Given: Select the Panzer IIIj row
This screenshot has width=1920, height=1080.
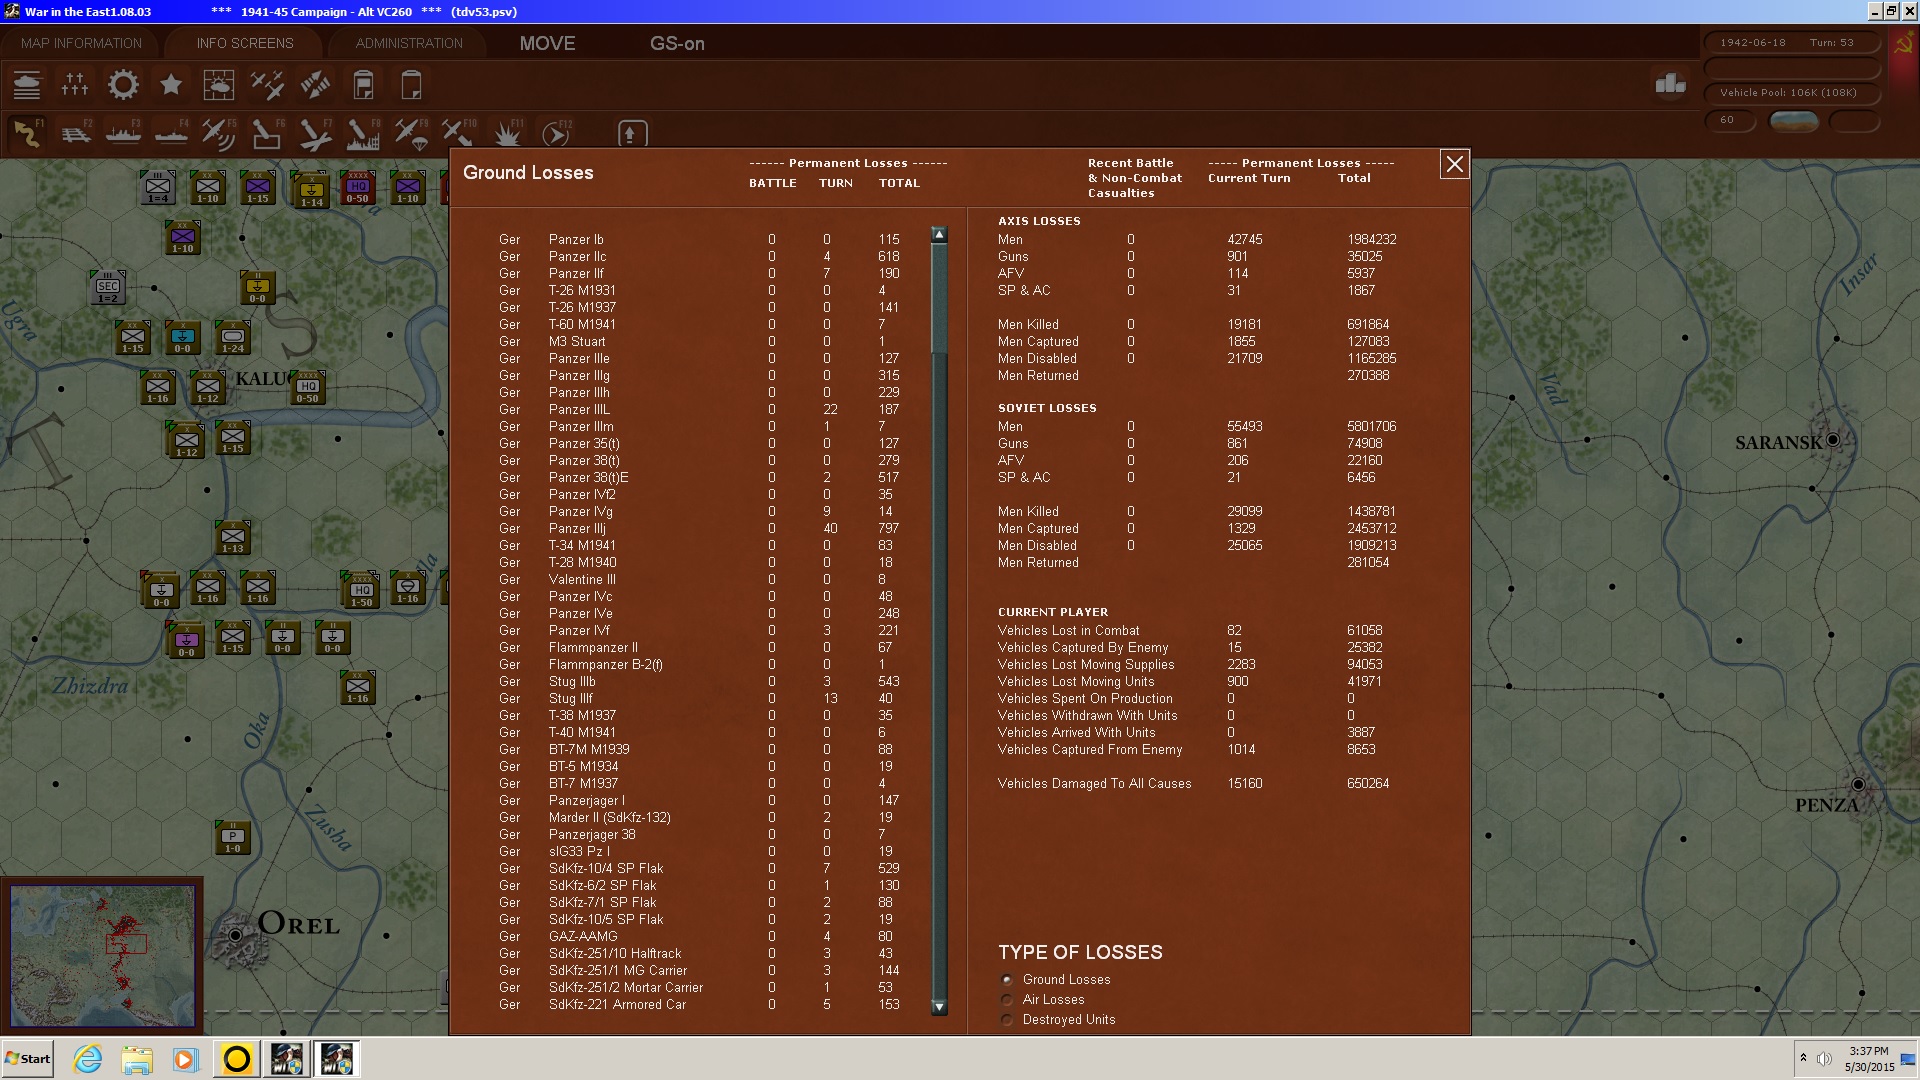Looking at the screenshot, I should click(699, 528).
